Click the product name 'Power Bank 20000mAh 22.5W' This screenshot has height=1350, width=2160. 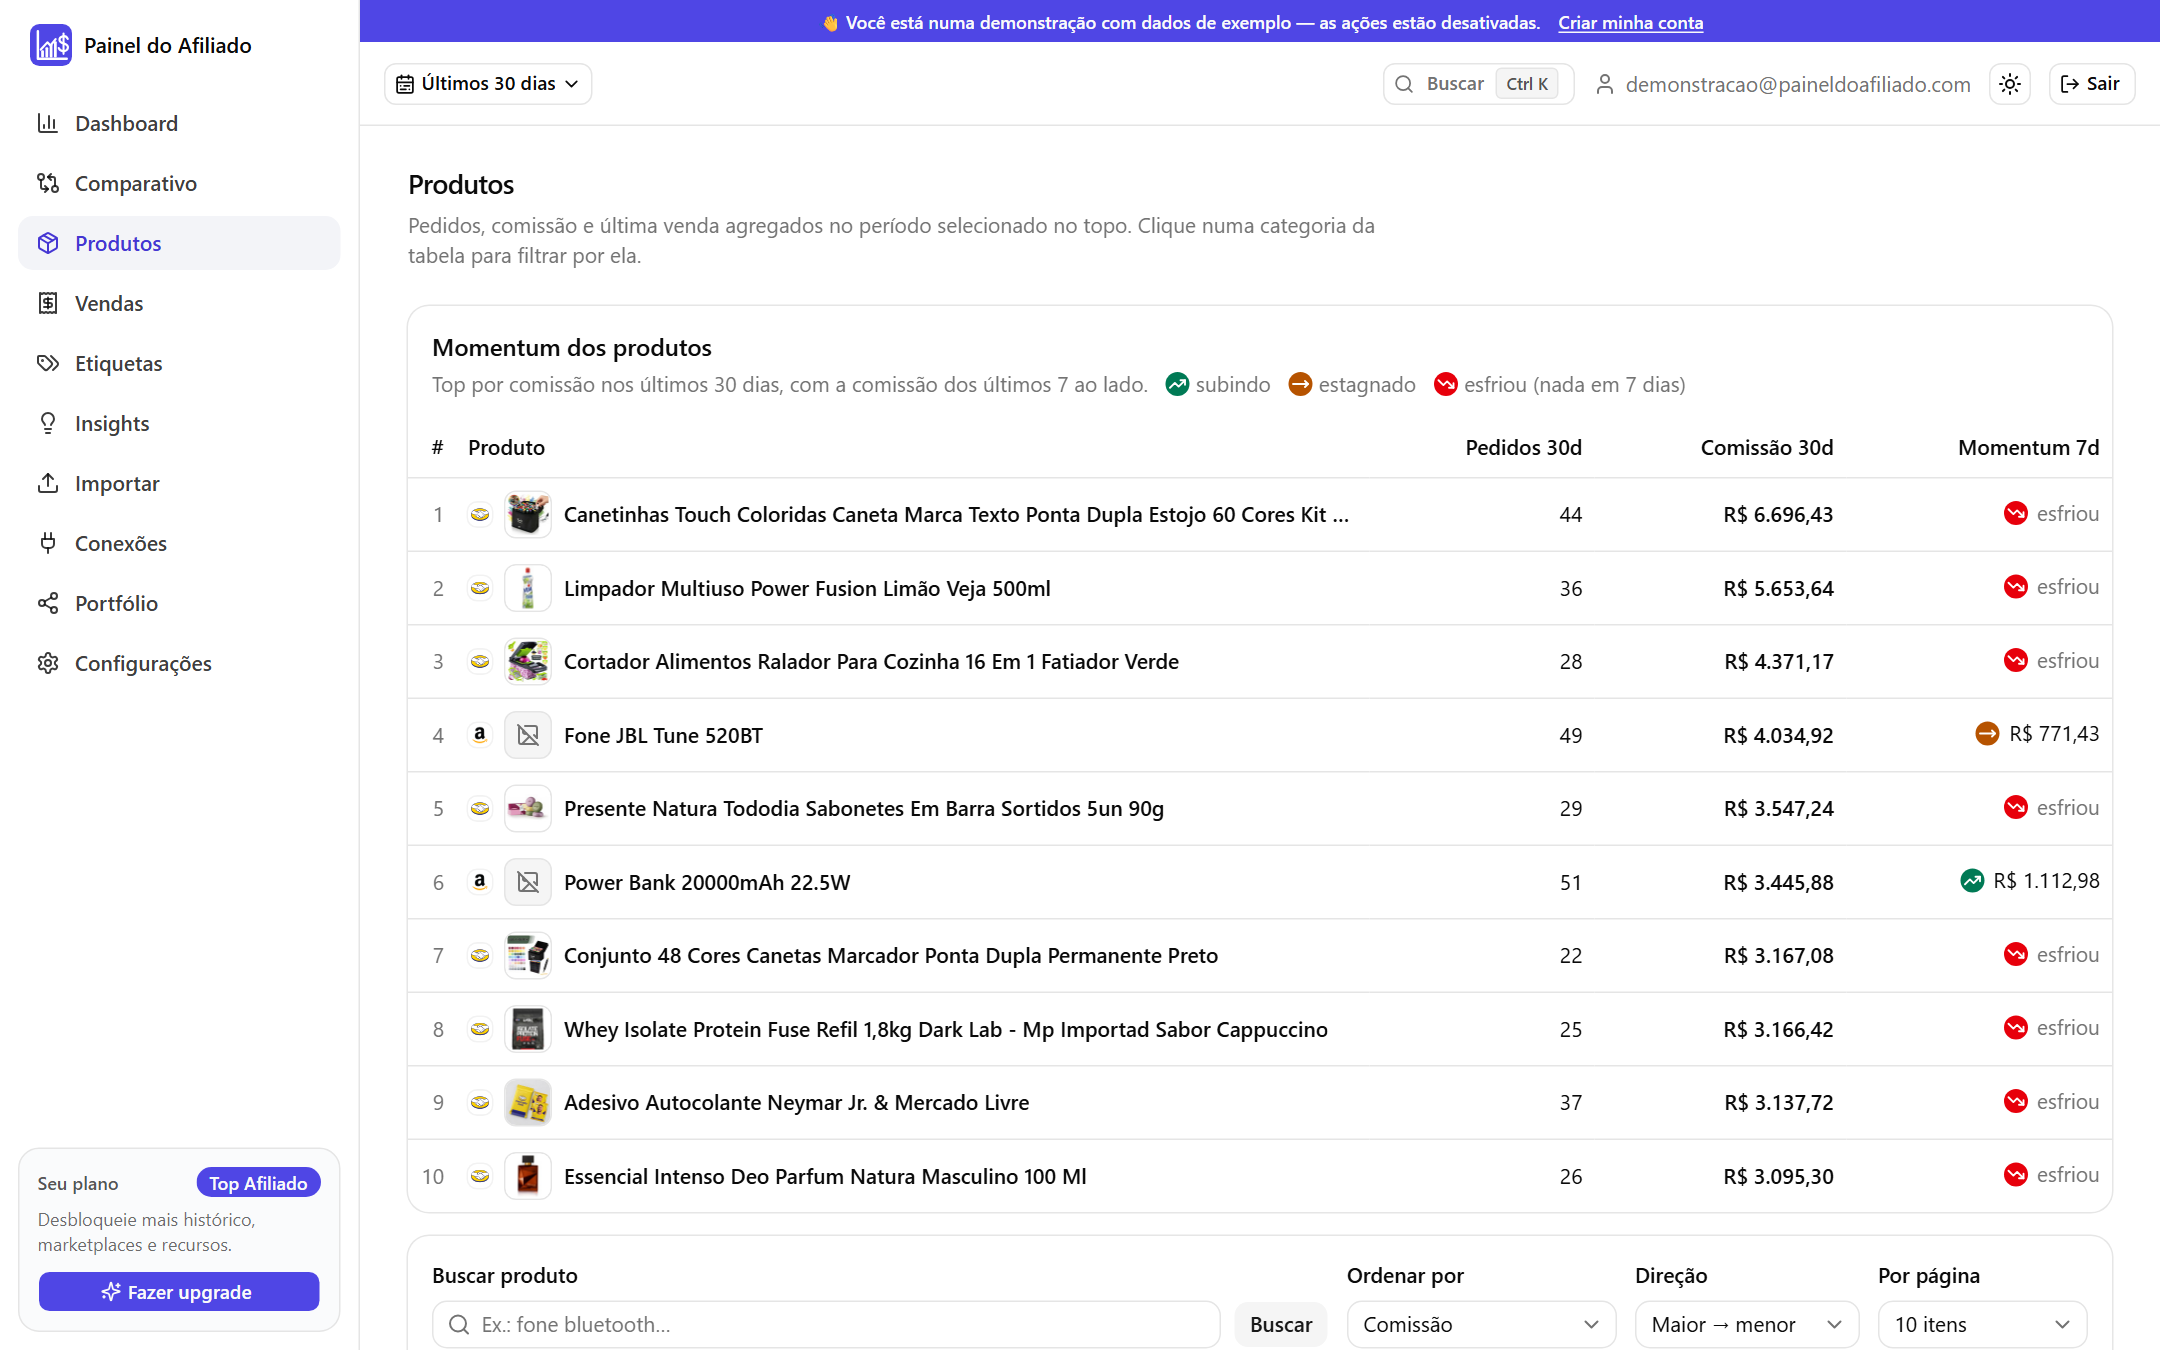pos(707,882)
